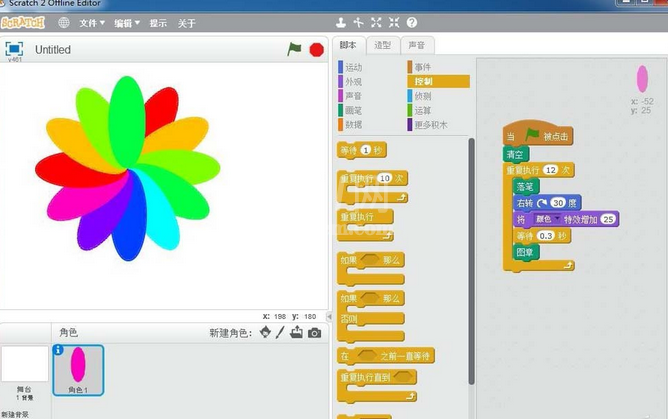This screenshot has width=668, height=419.
Task: Select sprite 角色1 thumbnail
Action: (x=78, y=370)
